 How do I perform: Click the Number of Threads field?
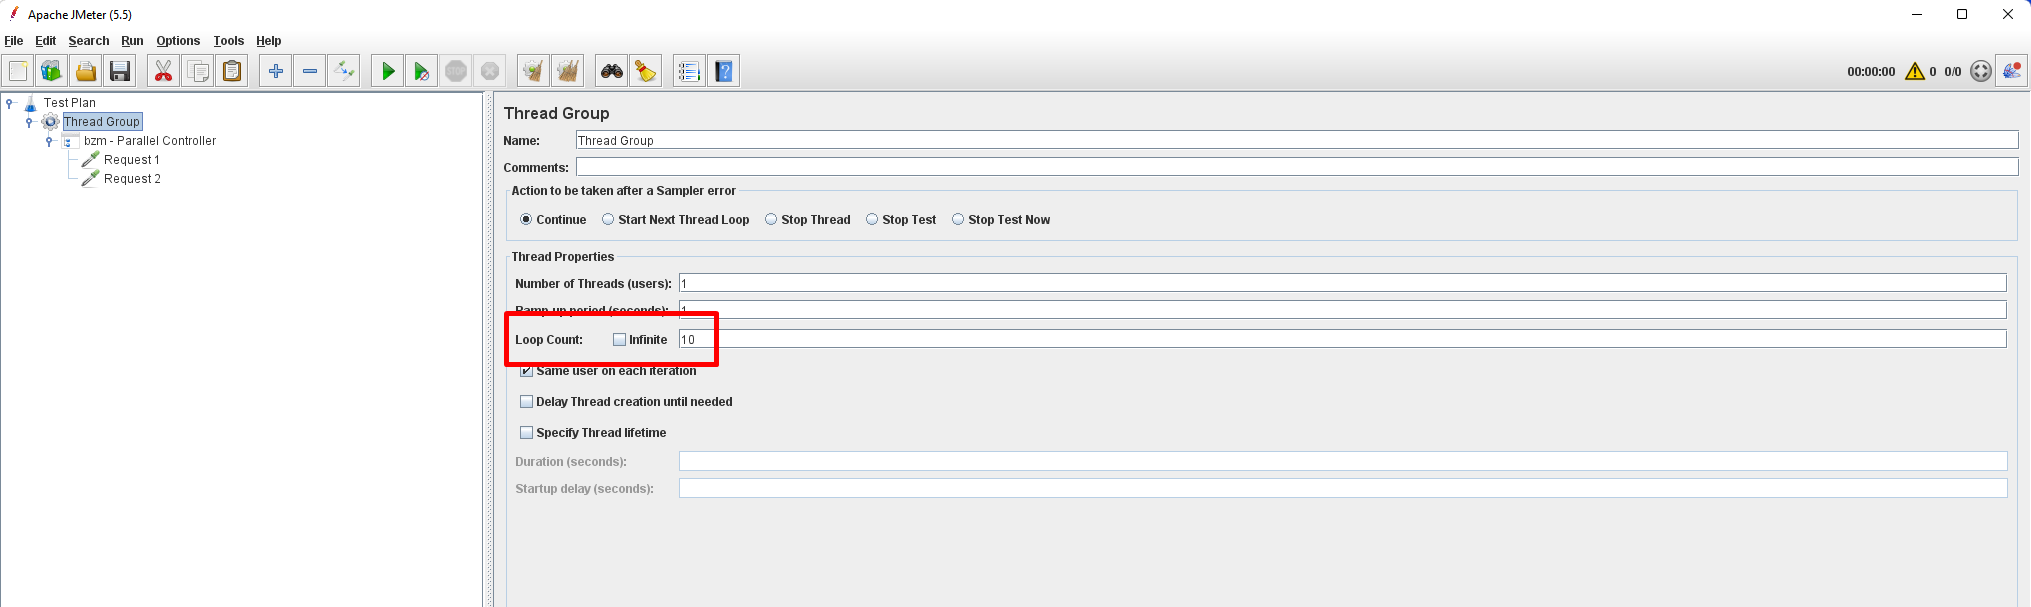point(1343,284)
